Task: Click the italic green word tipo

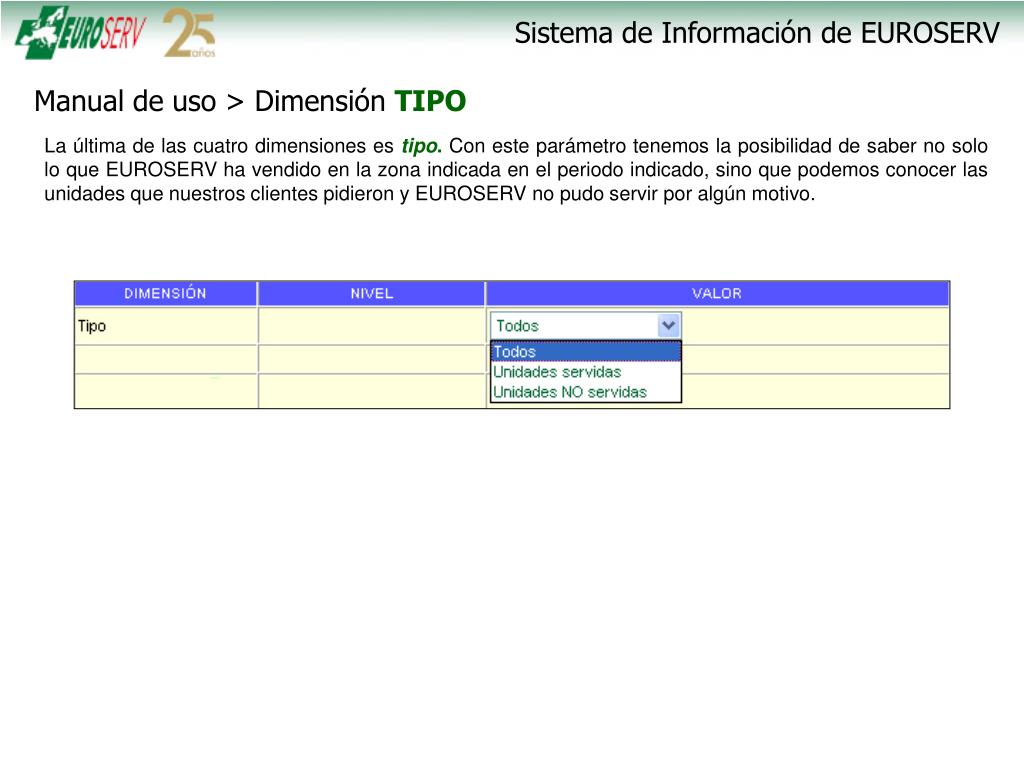Action: point(421,146)
